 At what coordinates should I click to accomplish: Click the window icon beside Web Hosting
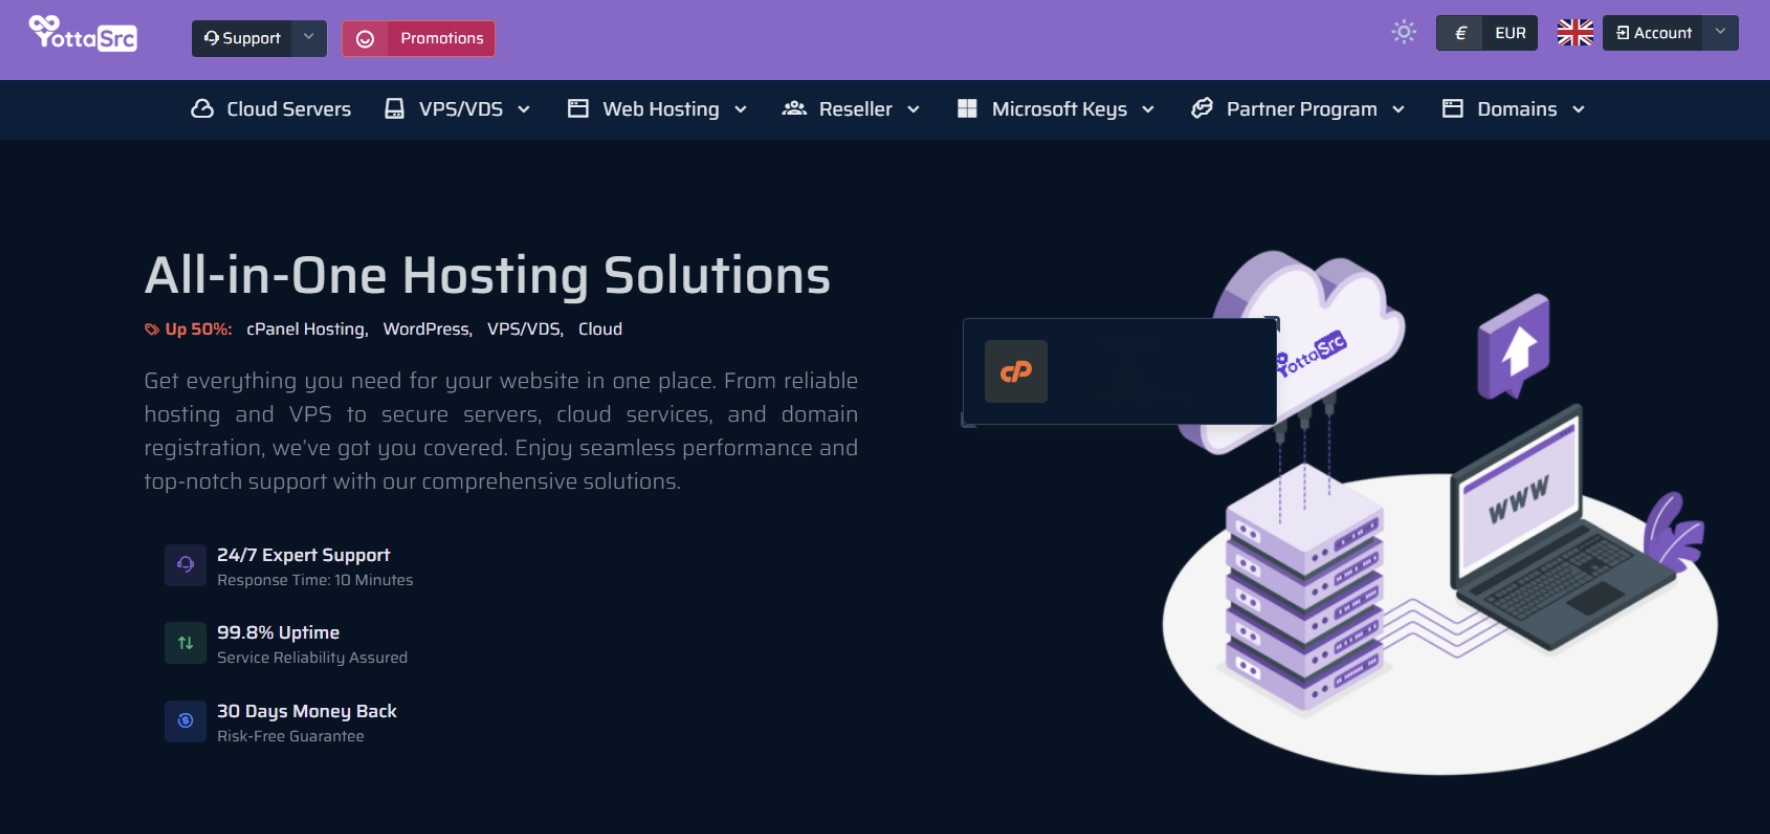pyautogui.click(x=578, y=109)
